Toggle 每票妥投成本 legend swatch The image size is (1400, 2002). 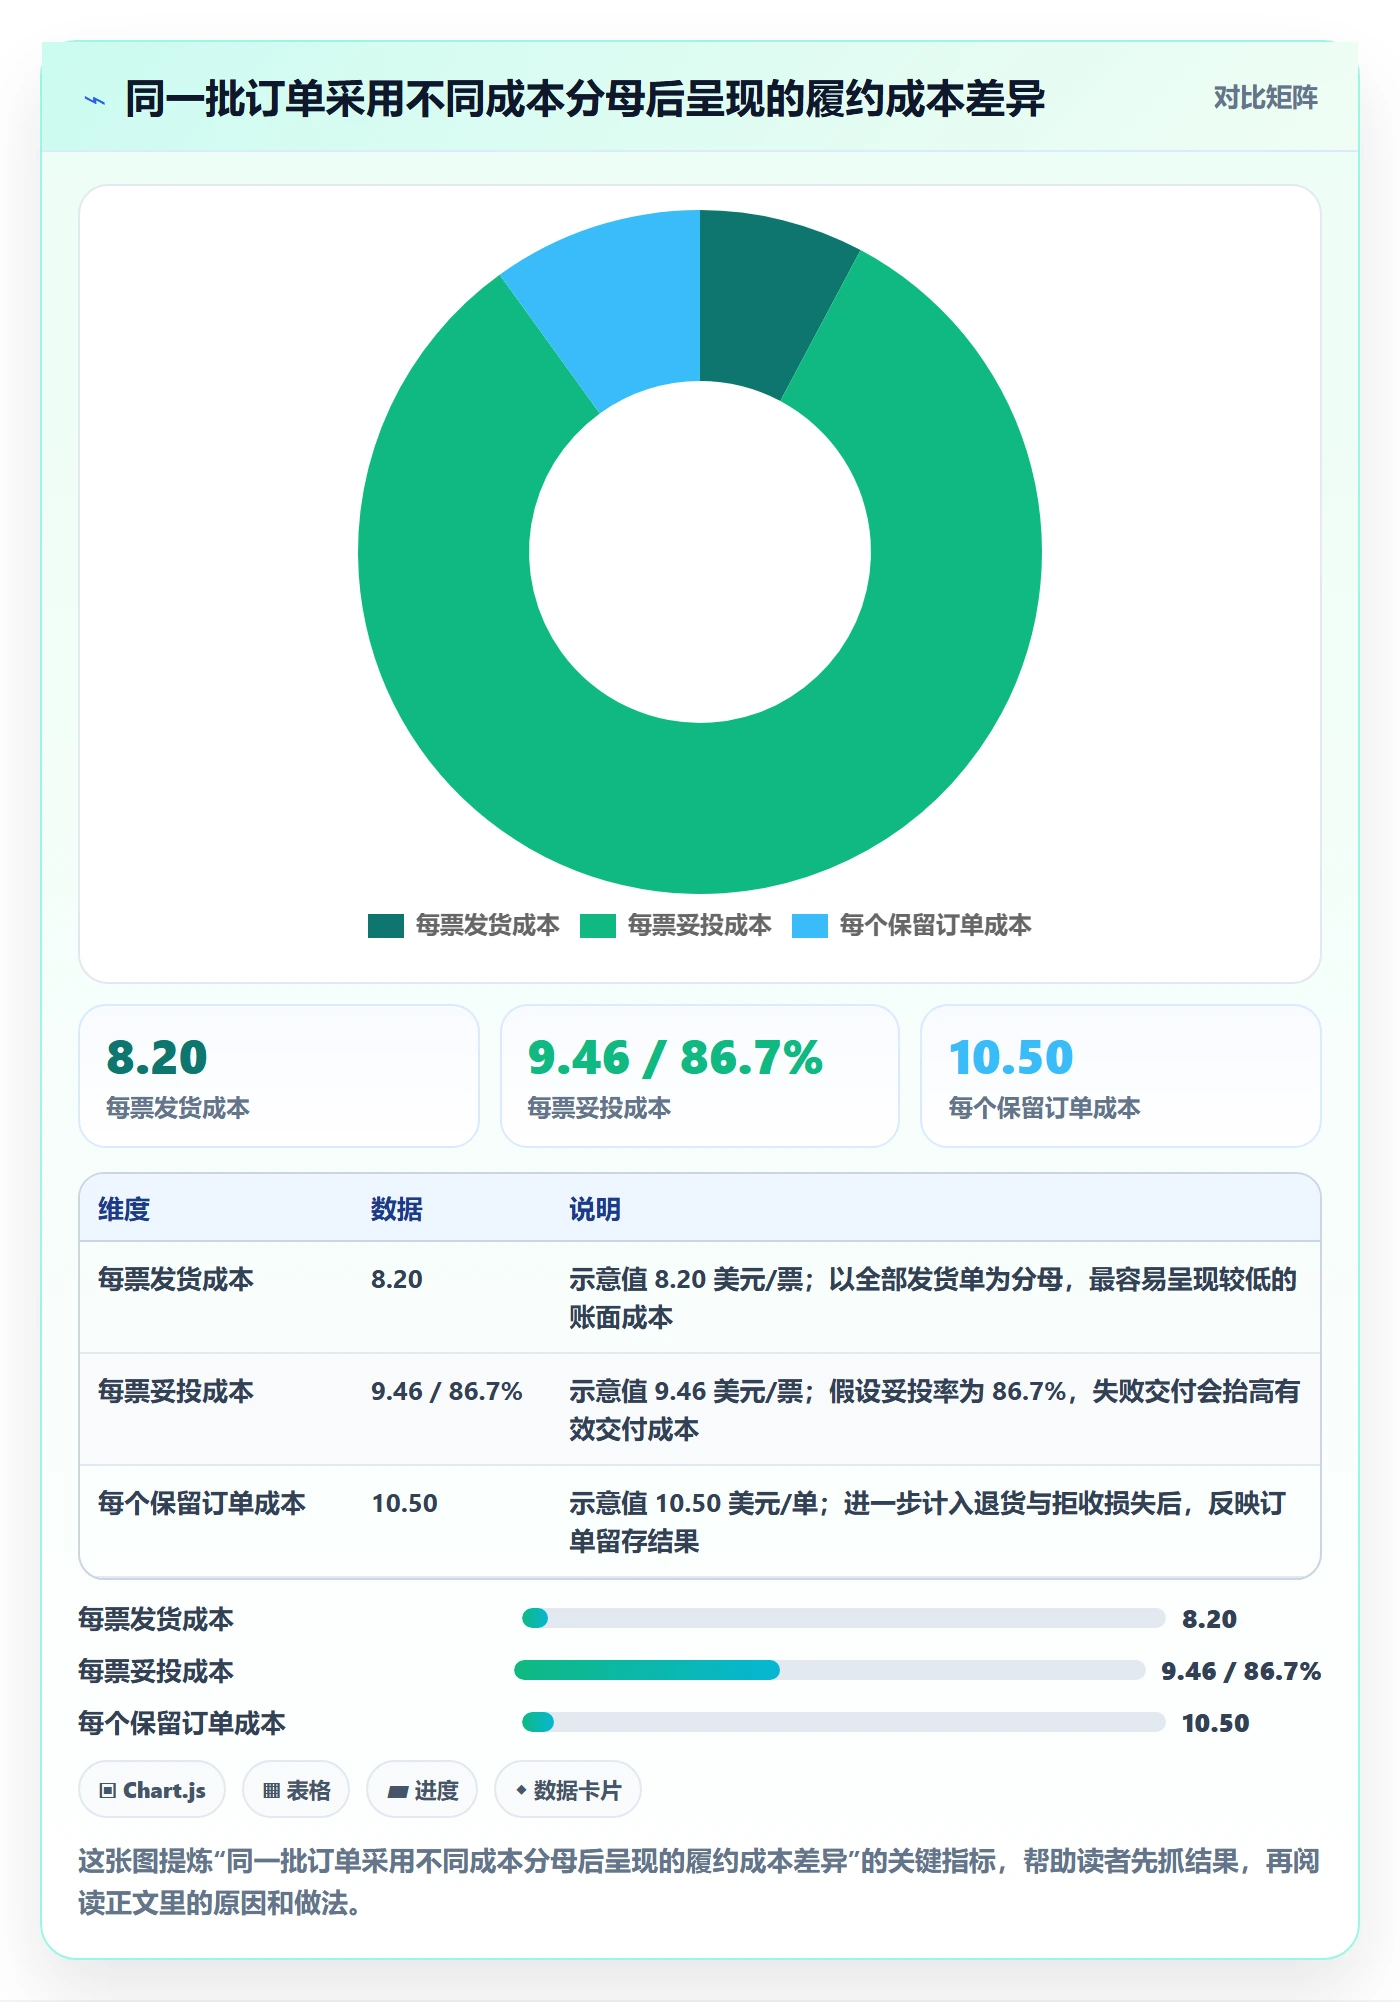598,926
